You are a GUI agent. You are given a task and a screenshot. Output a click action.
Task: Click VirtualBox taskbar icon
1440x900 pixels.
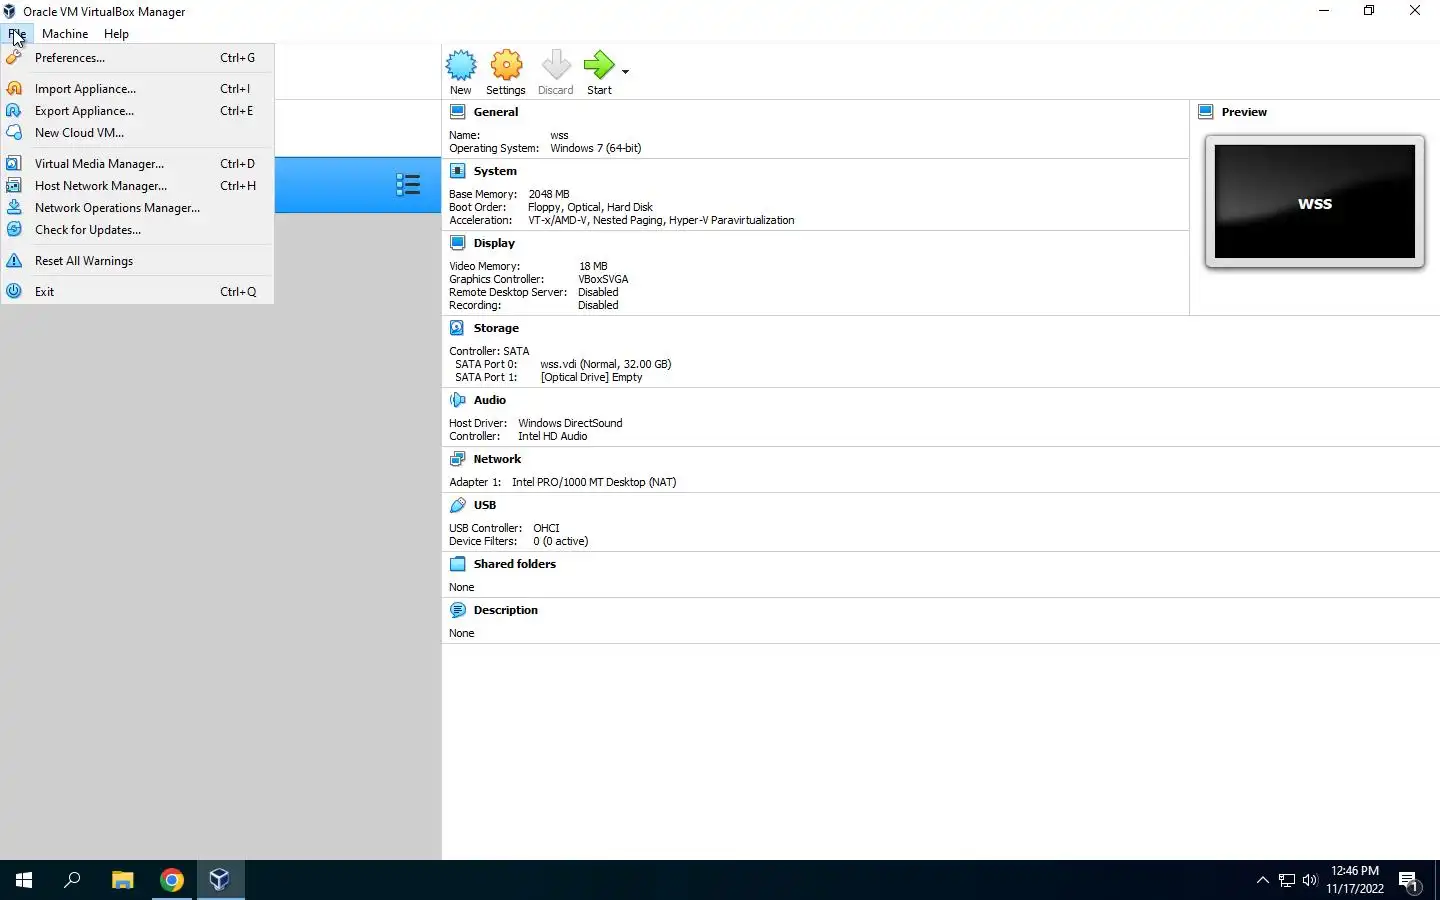220,880
